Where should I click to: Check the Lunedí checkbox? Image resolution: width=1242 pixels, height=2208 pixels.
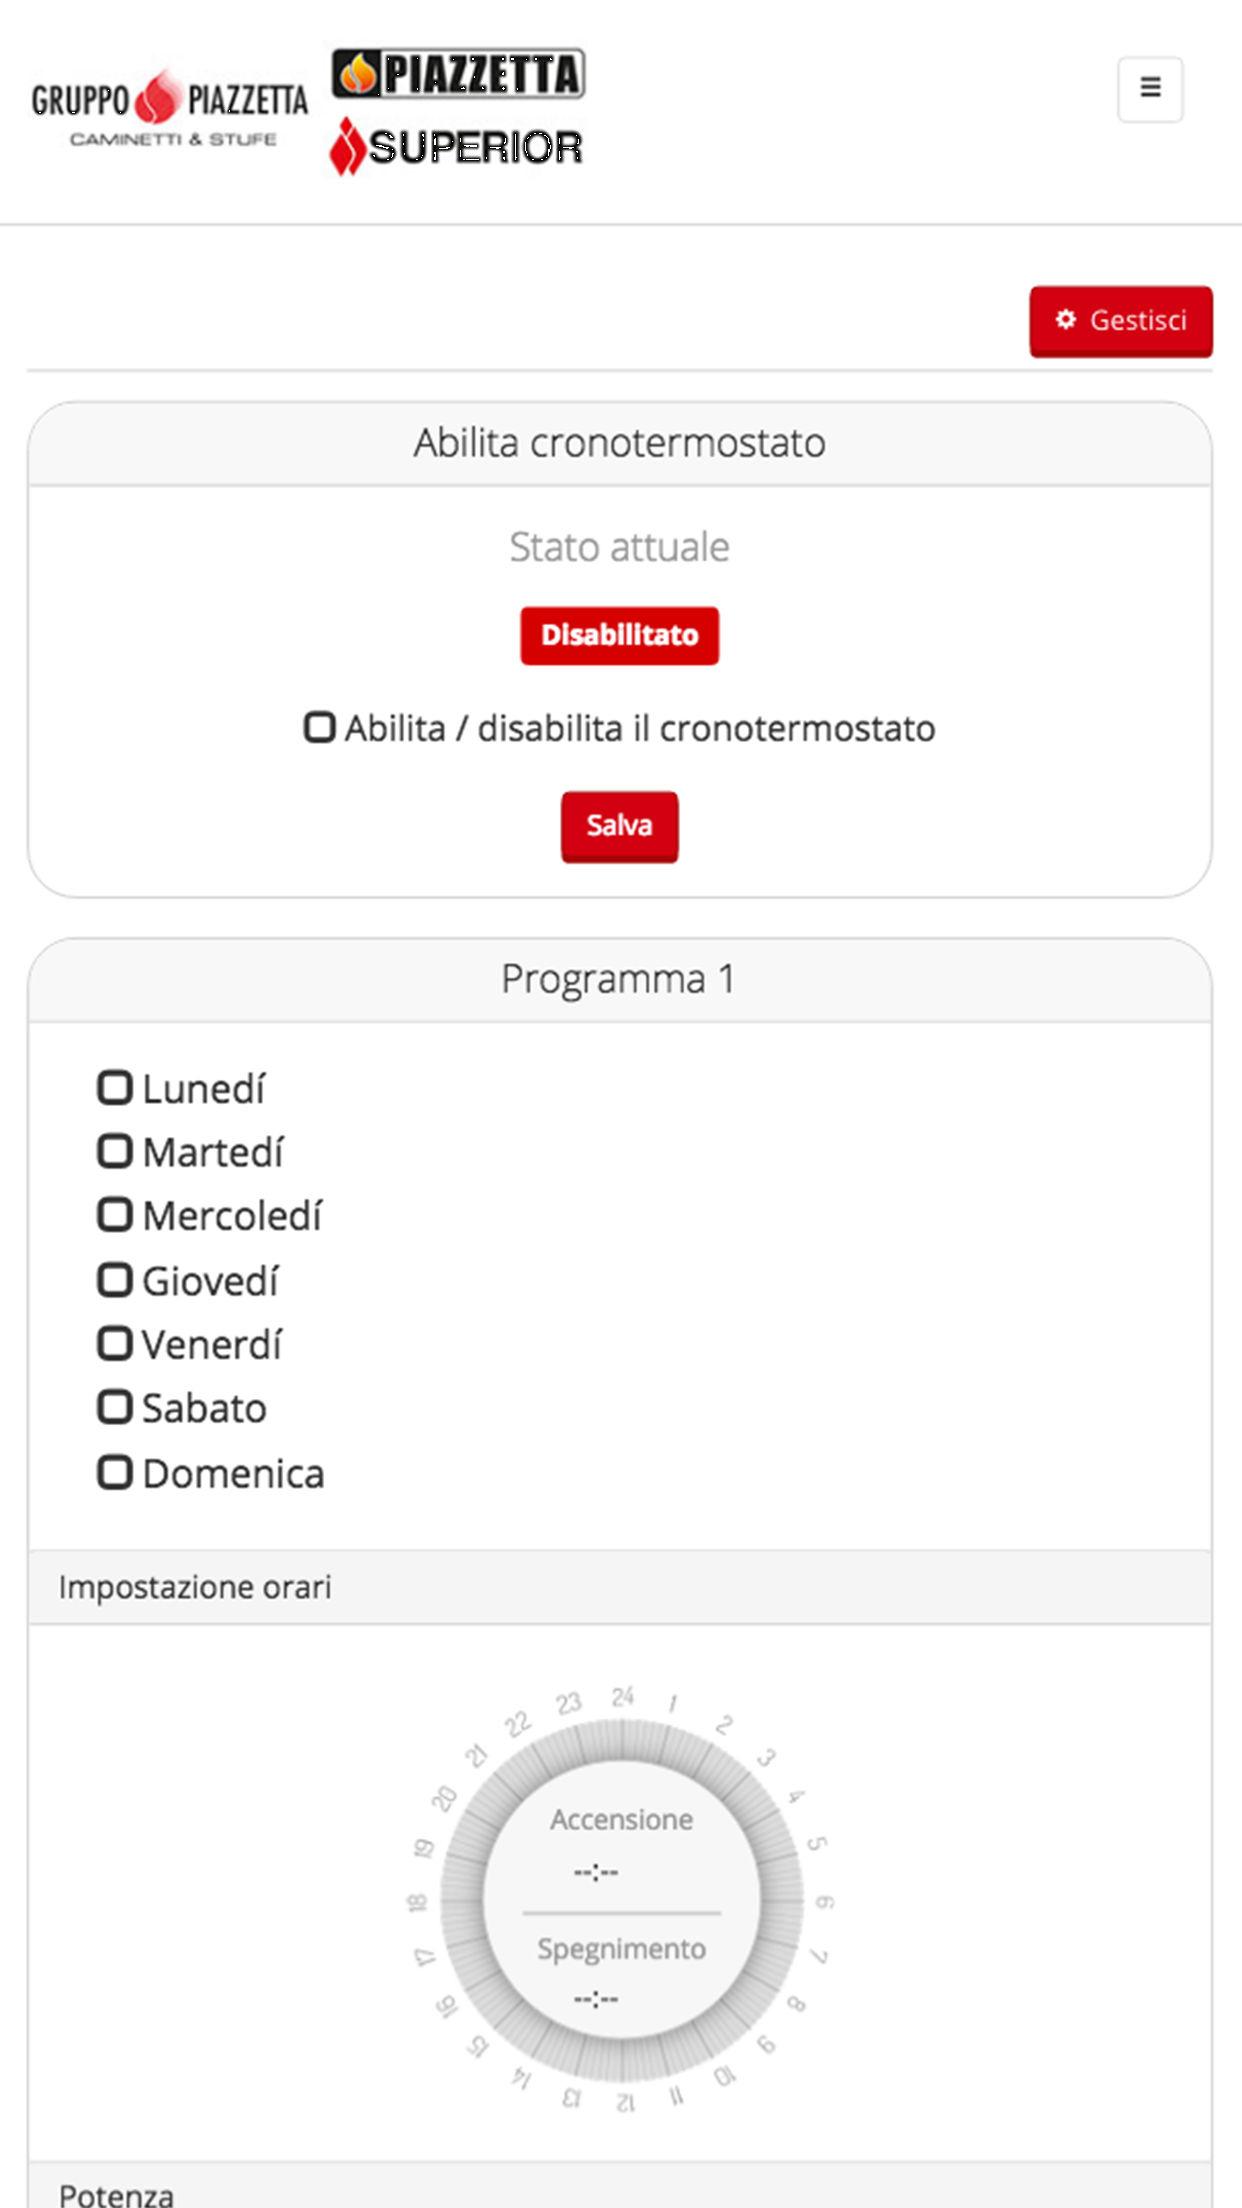[x=115, y=1088]
